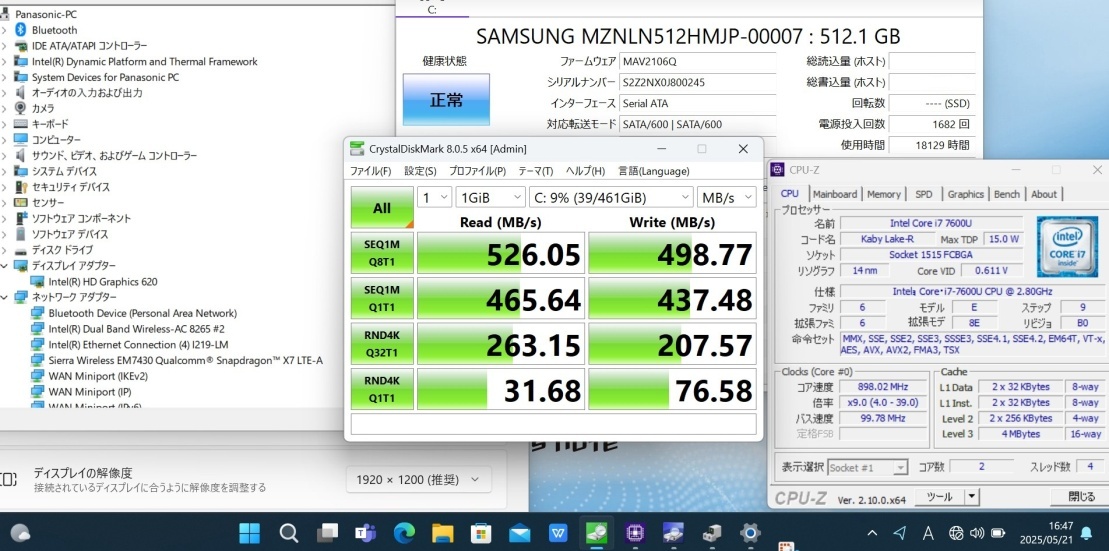The width and height of the screenshot is (1109, 551).
Task: Open the 1GiB test size dropdown
Action: point(490,197)
